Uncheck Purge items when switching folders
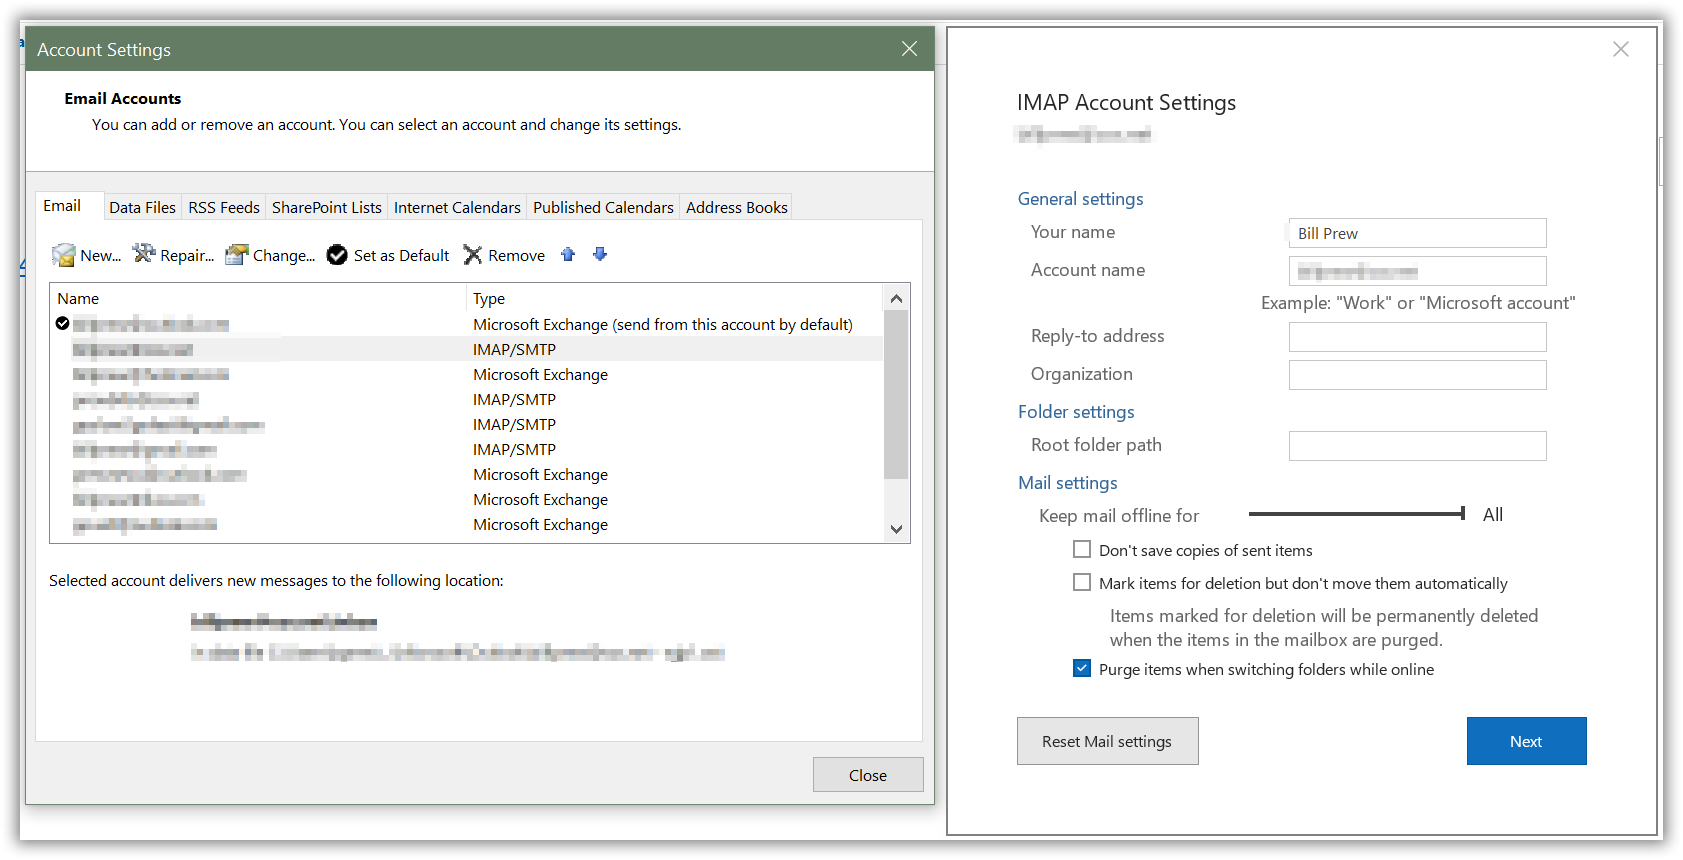This screenshot has width=1683, height=860. coord(1082,668)
